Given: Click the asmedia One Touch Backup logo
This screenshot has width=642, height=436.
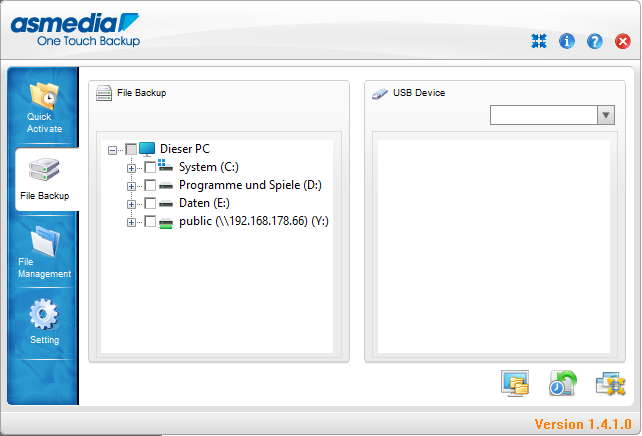Looking at the screenshot, I should [x=75, y=30].
